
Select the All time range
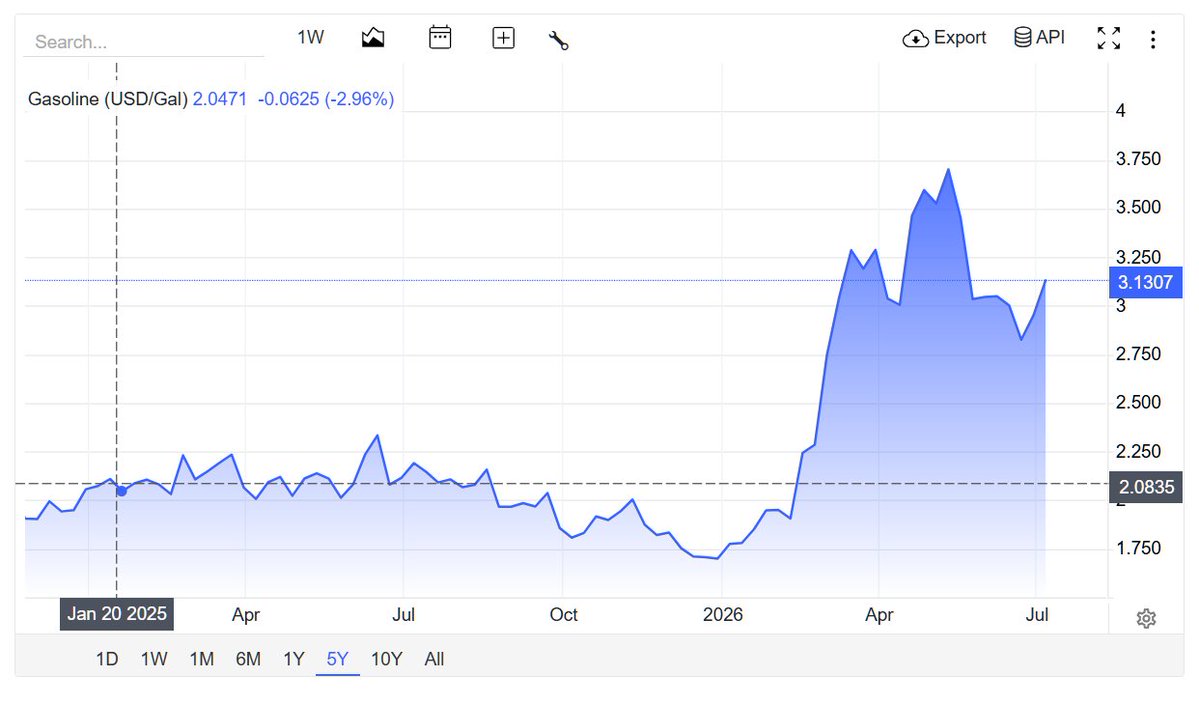(x=434, y=659)
